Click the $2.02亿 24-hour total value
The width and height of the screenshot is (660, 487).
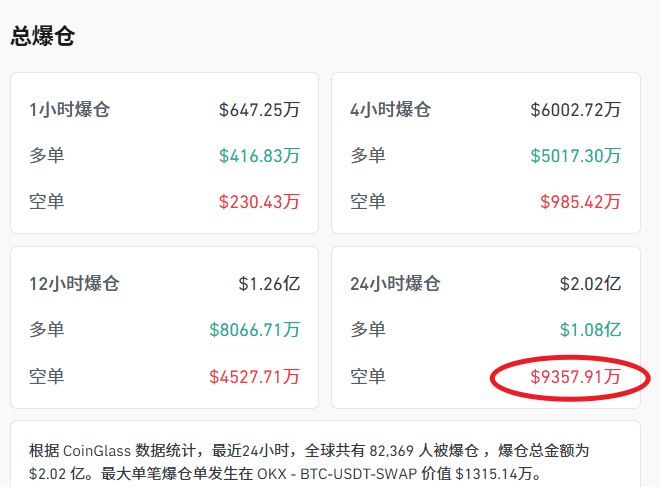tap(591, 284)
